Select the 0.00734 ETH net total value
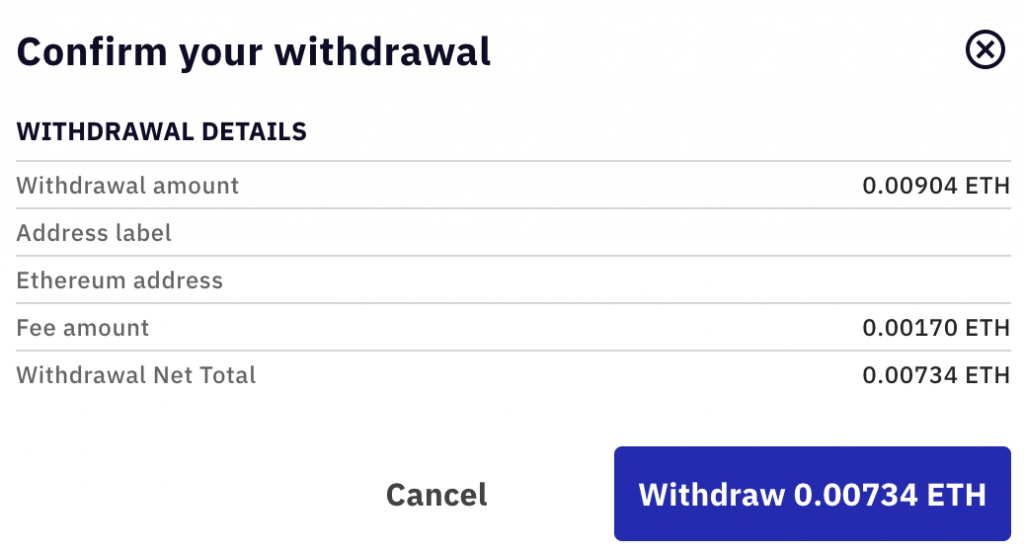Image resolution: width=1024 pixels, height=553 pixels. (x=936, y=375)
